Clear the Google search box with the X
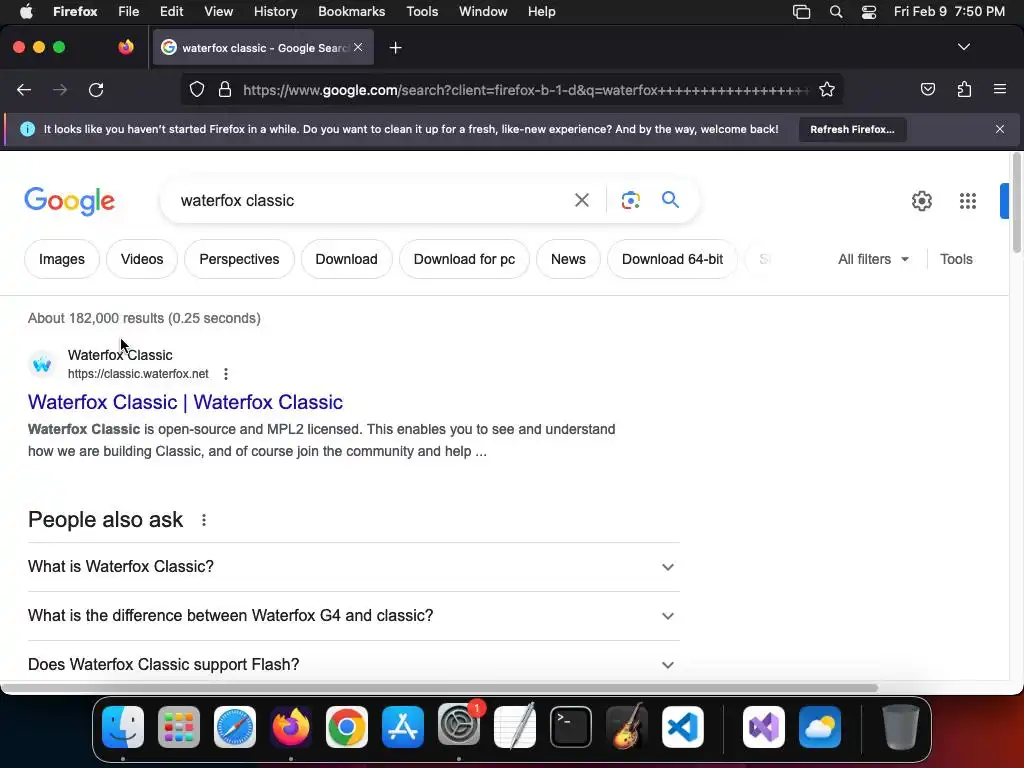This screenshot has width=1024, height=768. pos(581,200)
